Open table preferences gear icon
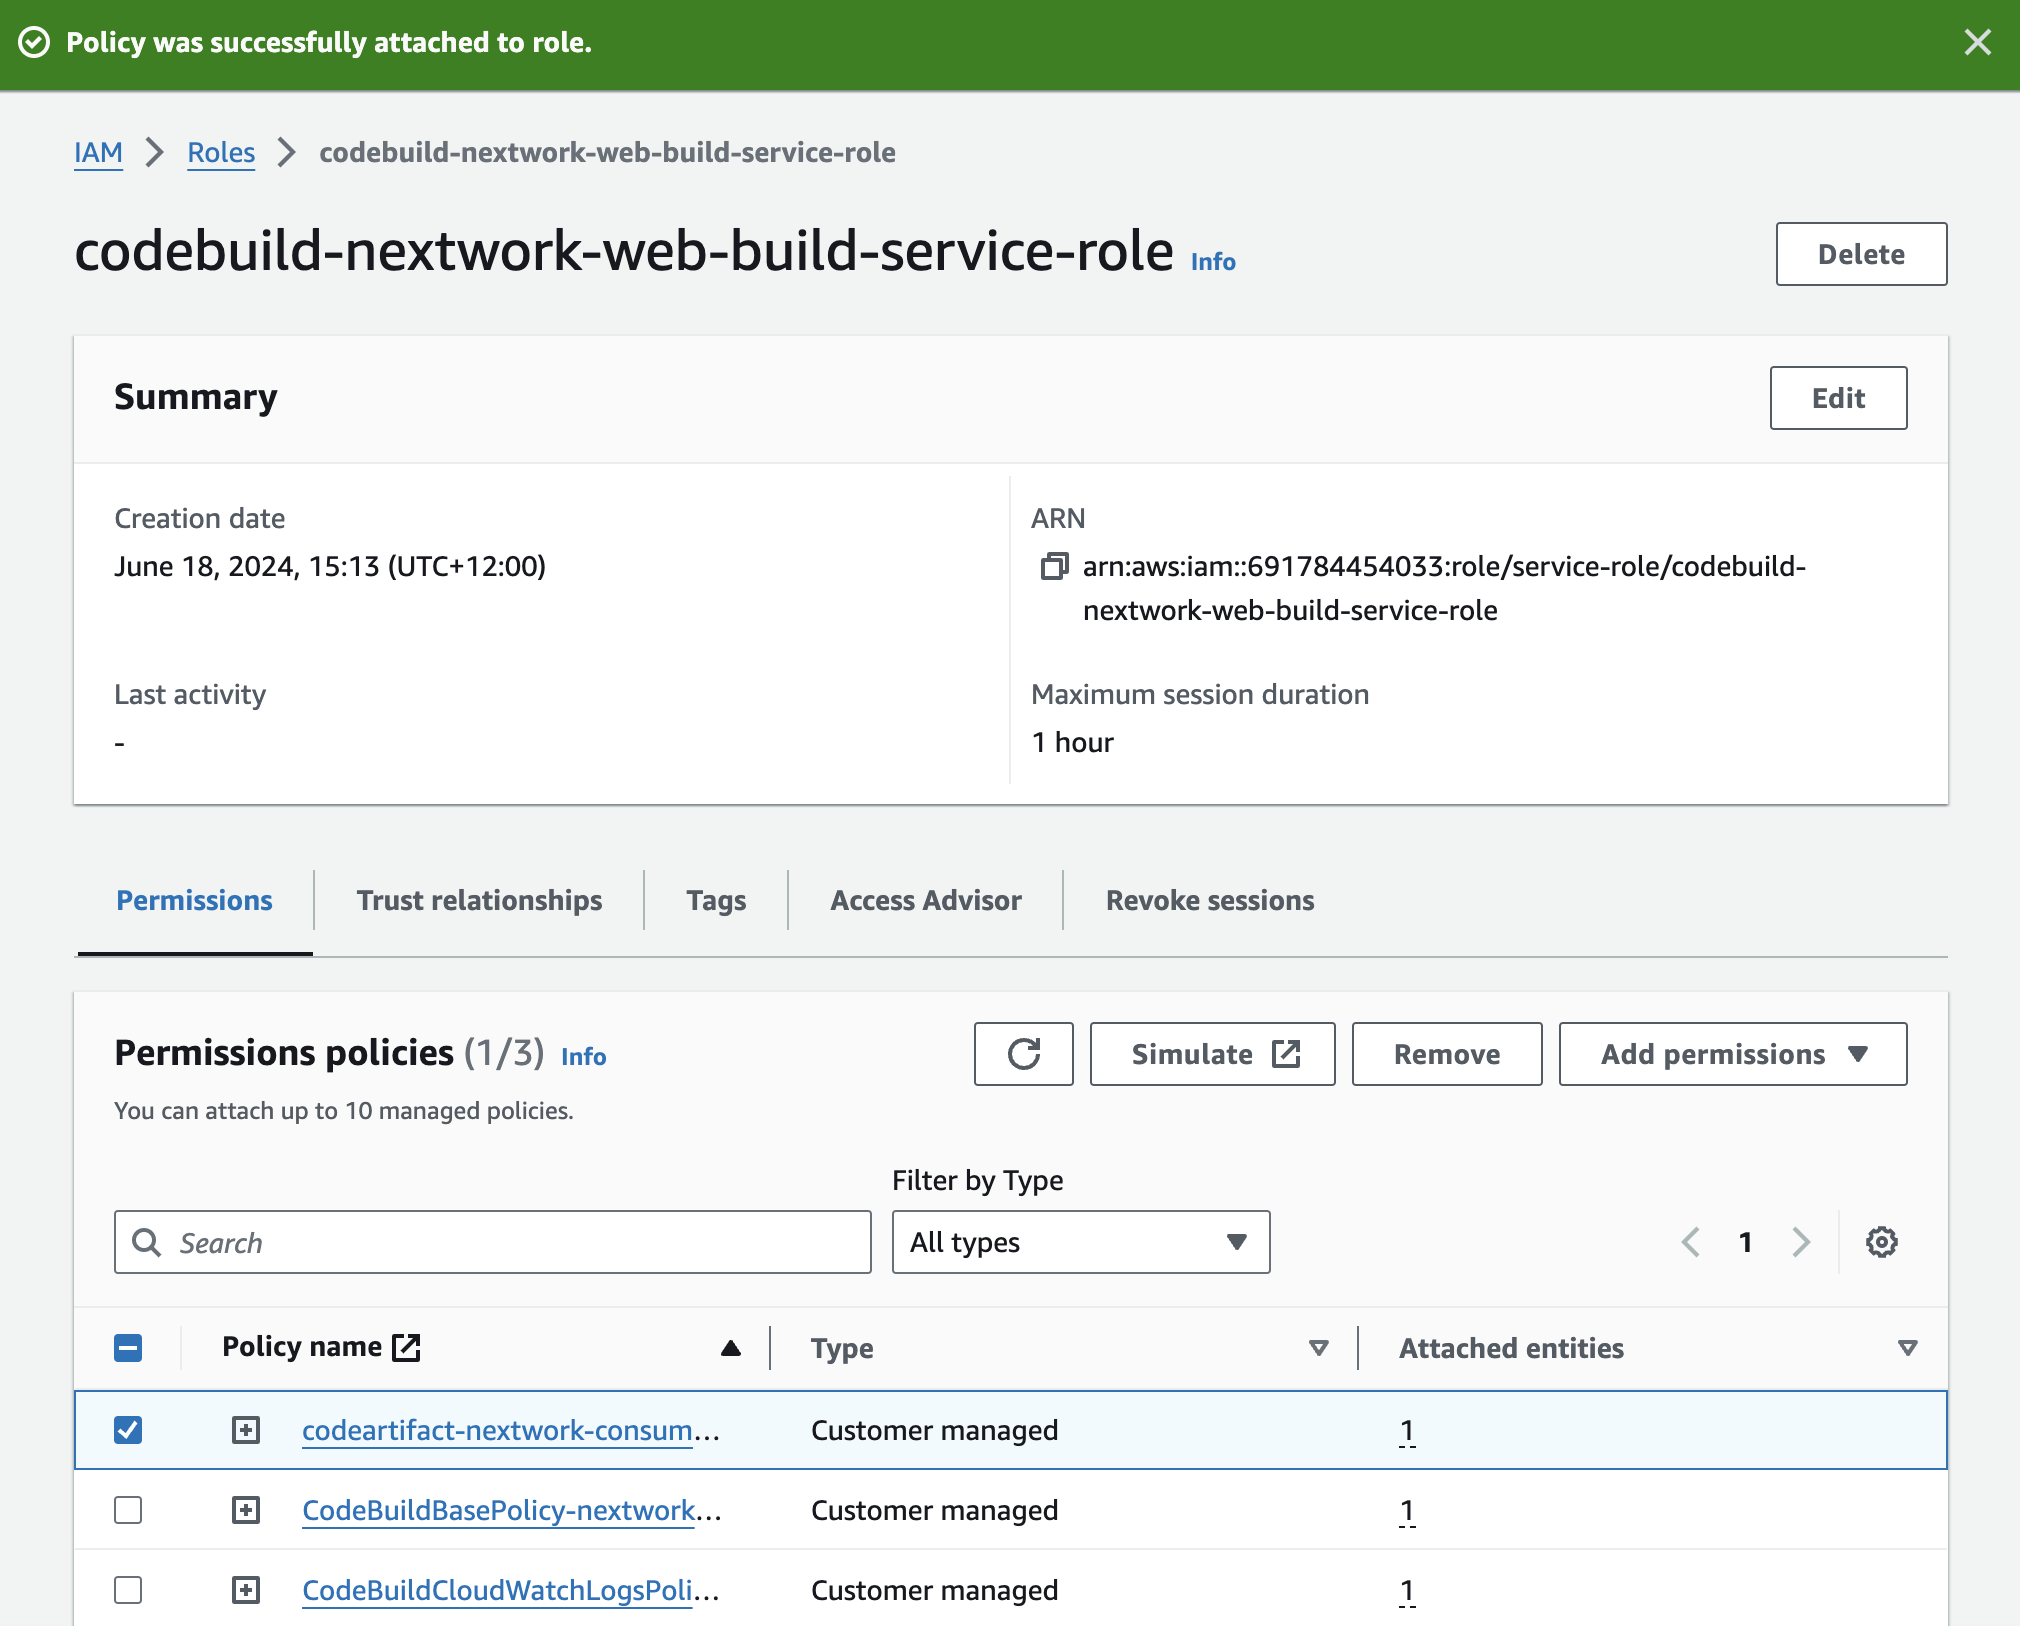The width and height of the screenshot is (2020, 1626). [x=1881, y=1242]
